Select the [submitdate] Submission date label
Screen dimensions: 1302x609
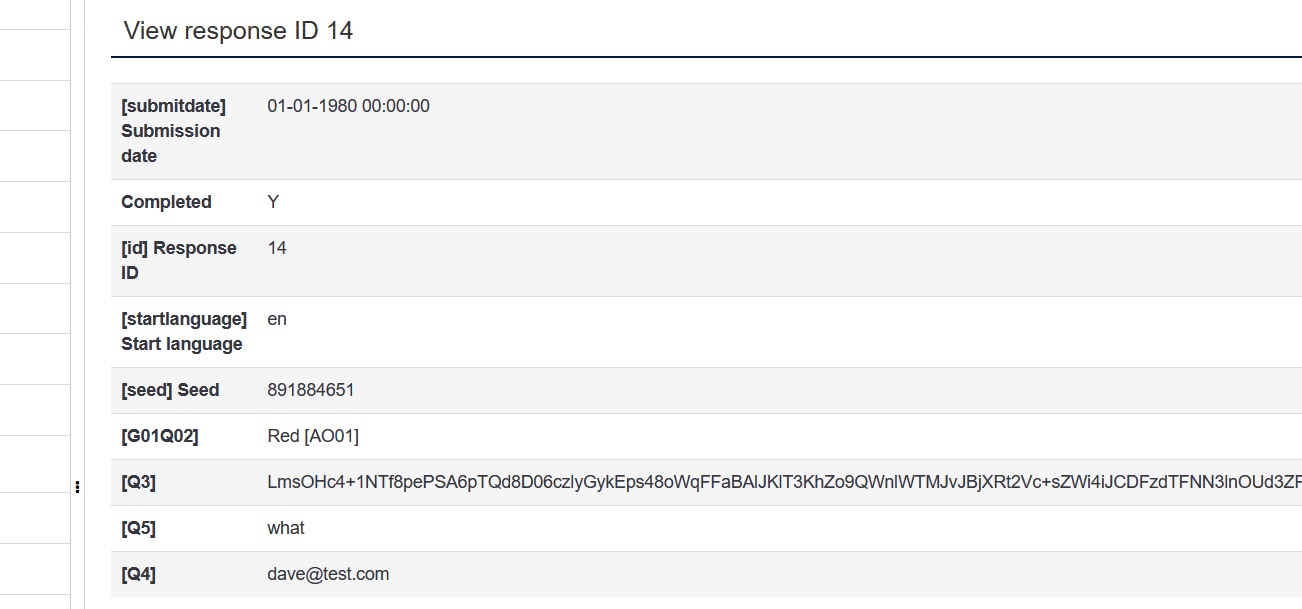coord(172,131)
